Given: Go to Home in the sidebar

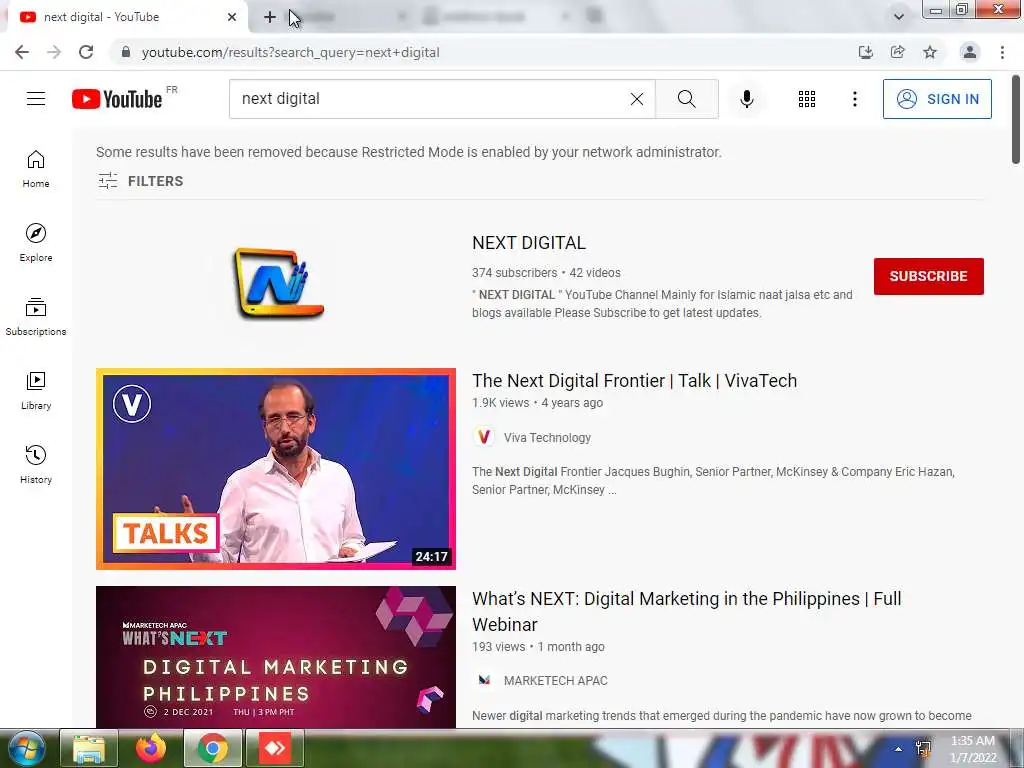Looking at the screenshot, I should tap(36, 169).
